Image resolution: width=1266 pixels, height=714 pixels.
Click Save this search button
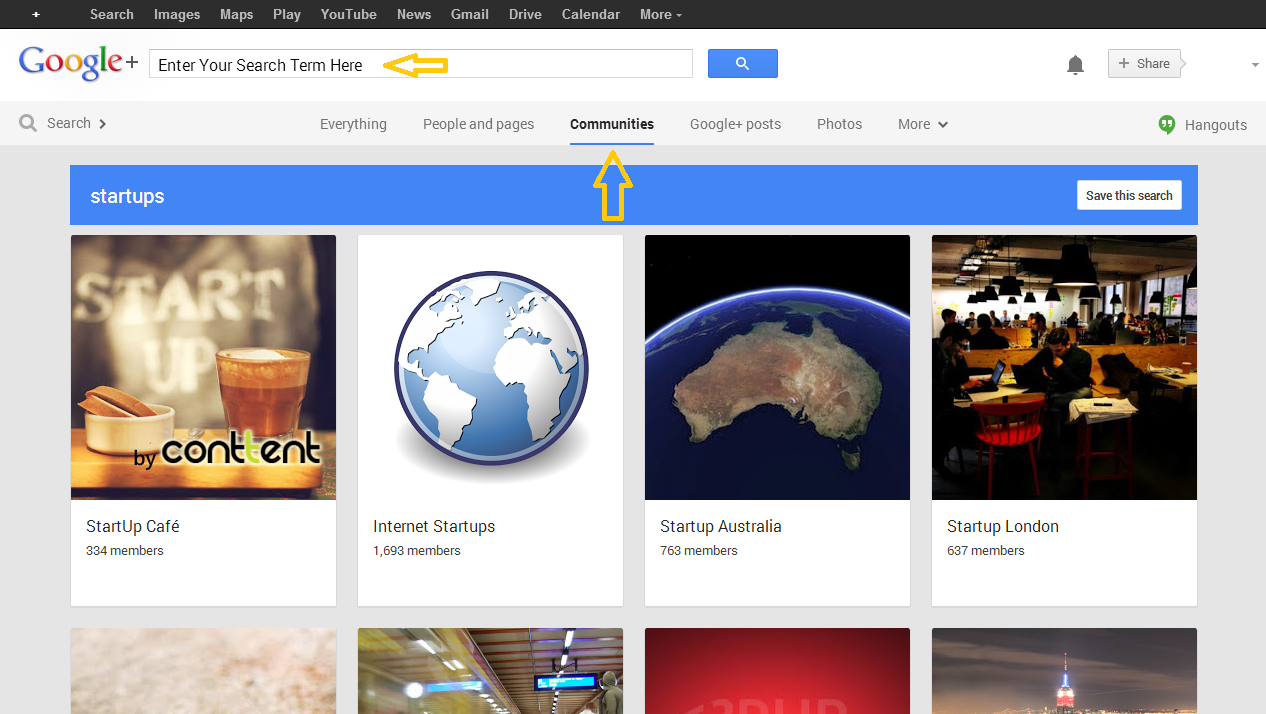[1129, 195]
